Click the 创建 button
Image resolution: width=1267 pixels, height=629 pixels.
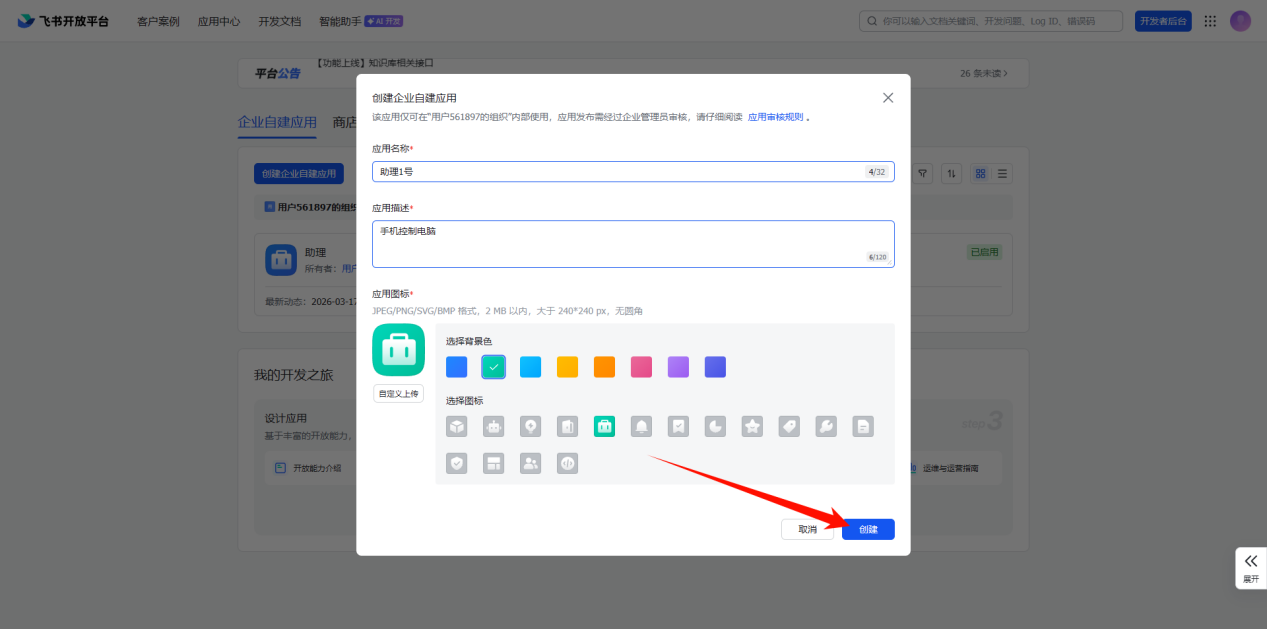(x=868, y=530)
